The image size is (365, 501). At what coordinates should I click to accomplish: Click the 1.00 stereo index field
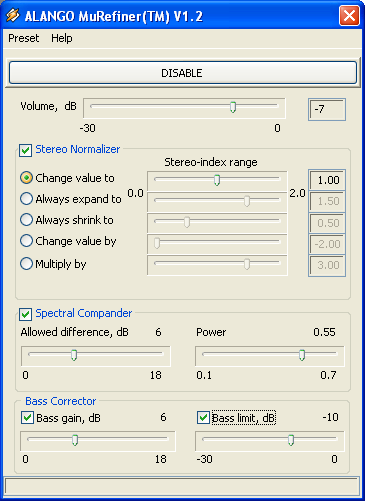click(x=327, y=180)
